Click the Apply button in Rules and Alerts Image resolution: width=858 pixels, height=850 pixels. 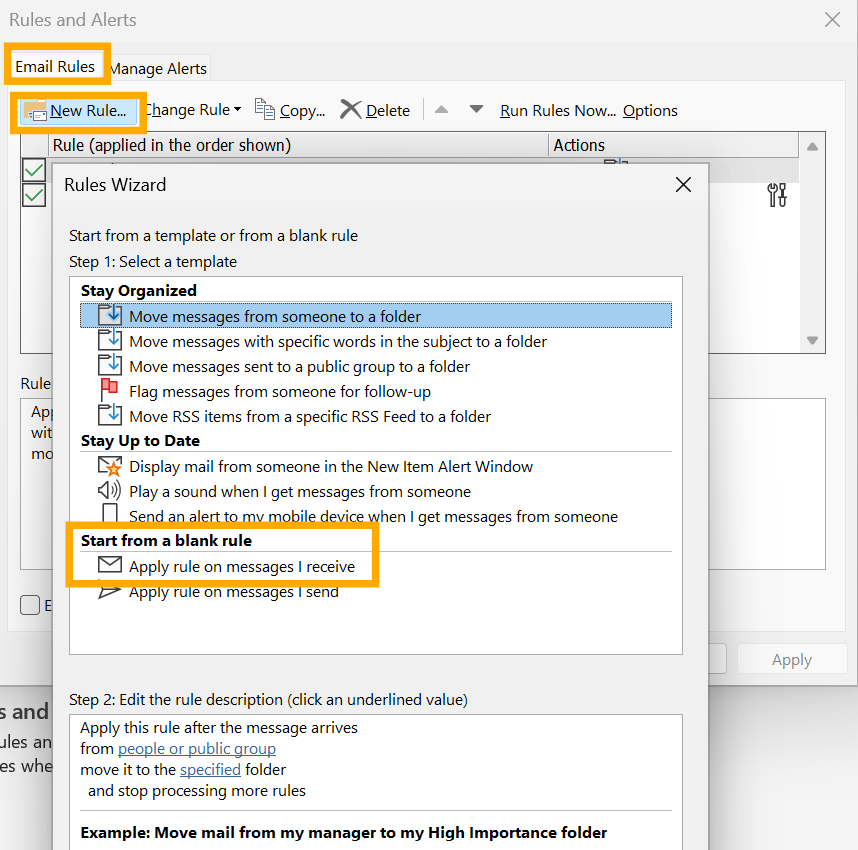792,660
